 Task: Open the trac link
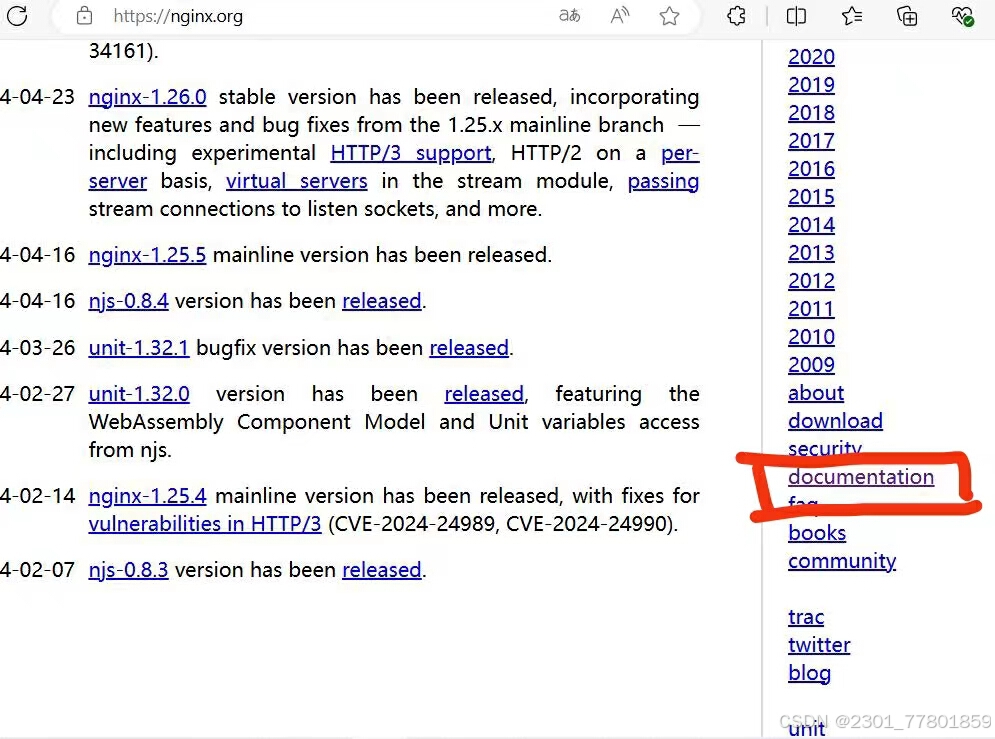pyautogui.click(x=806, y=617)
